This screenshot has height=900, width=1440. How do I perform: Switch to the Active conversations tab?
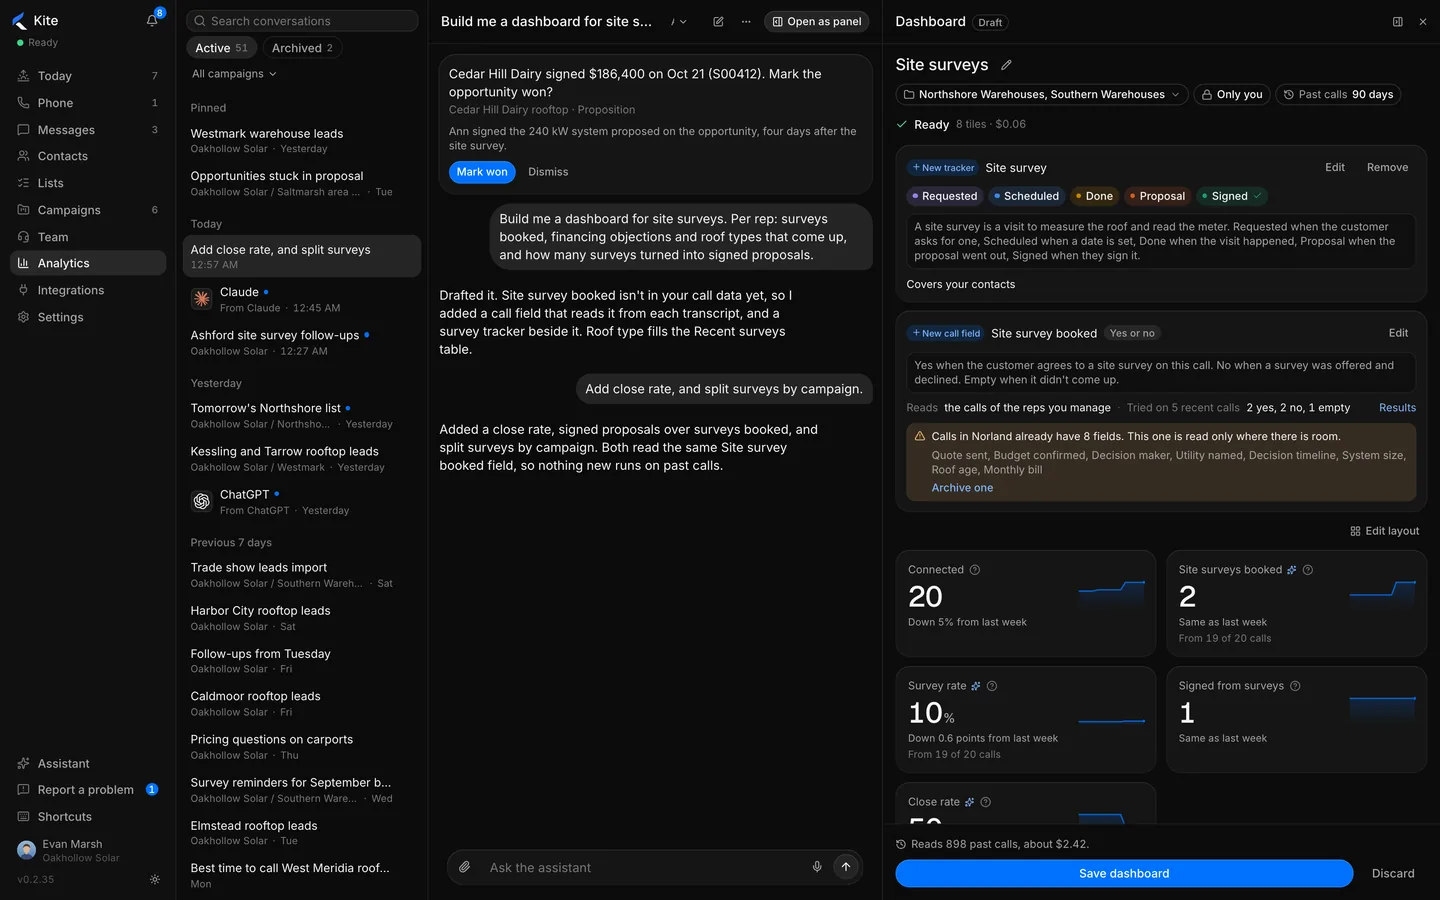(x=221, y=48)
